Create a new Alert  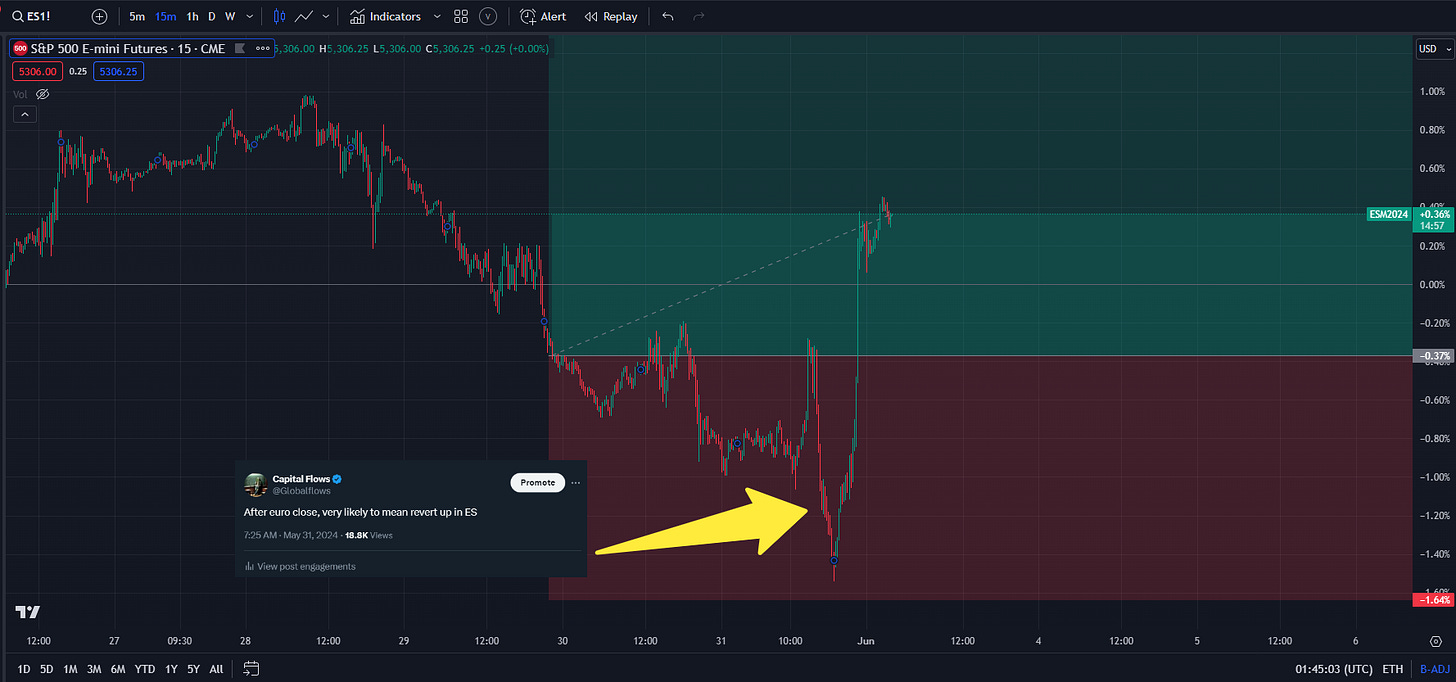(543, 16)
